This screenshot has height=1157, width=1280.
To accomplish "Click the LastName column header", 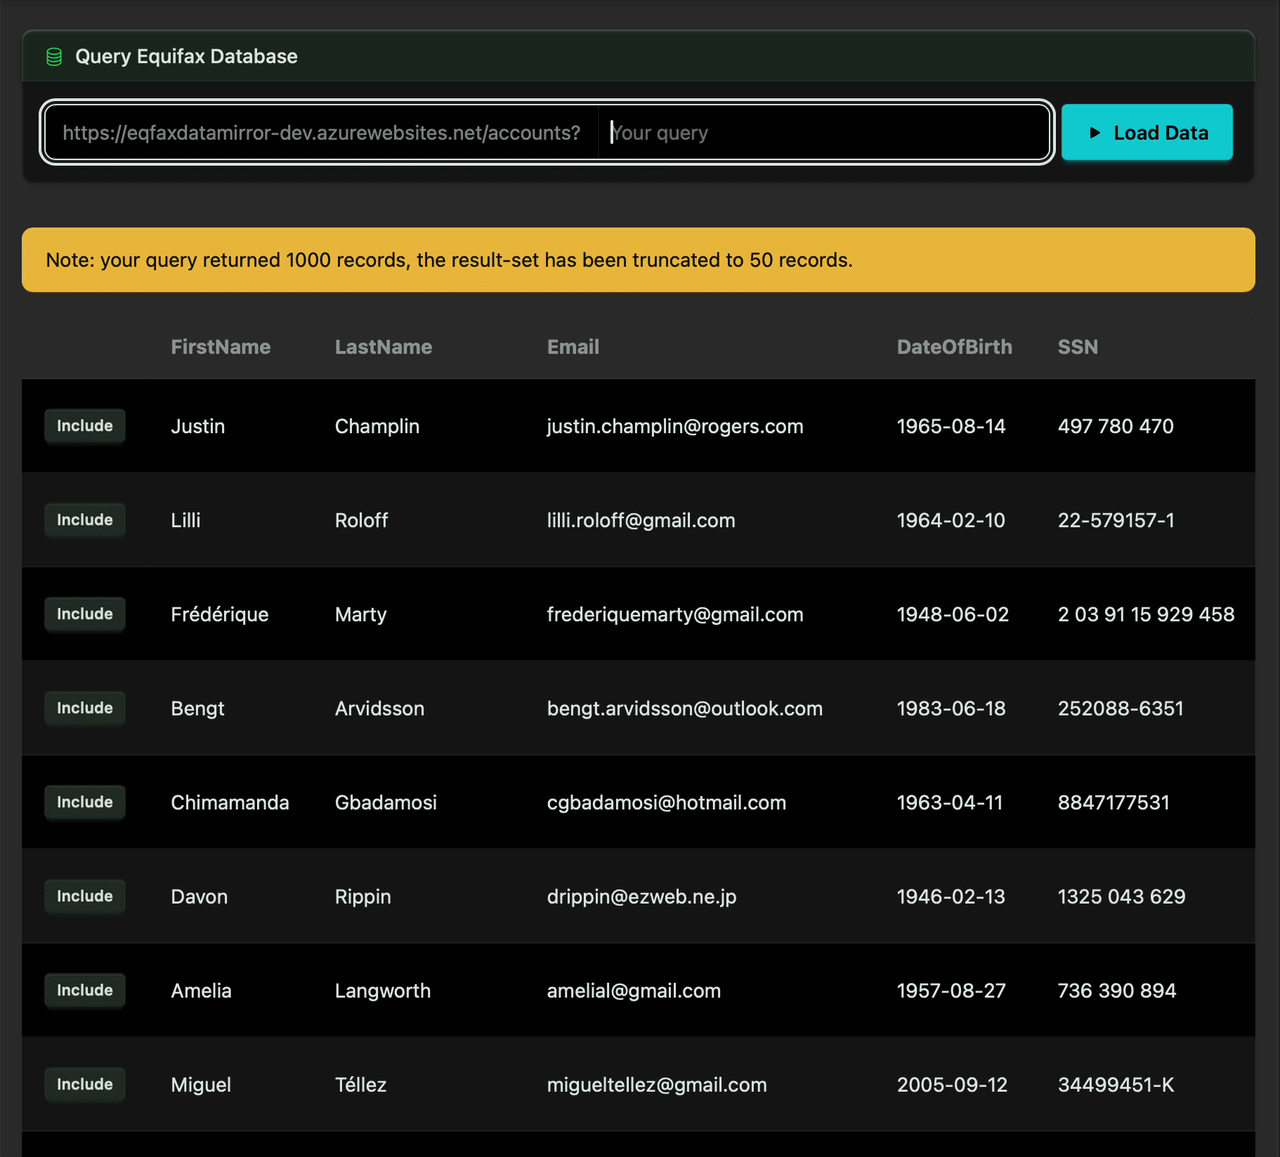I will tap(384, 347).
